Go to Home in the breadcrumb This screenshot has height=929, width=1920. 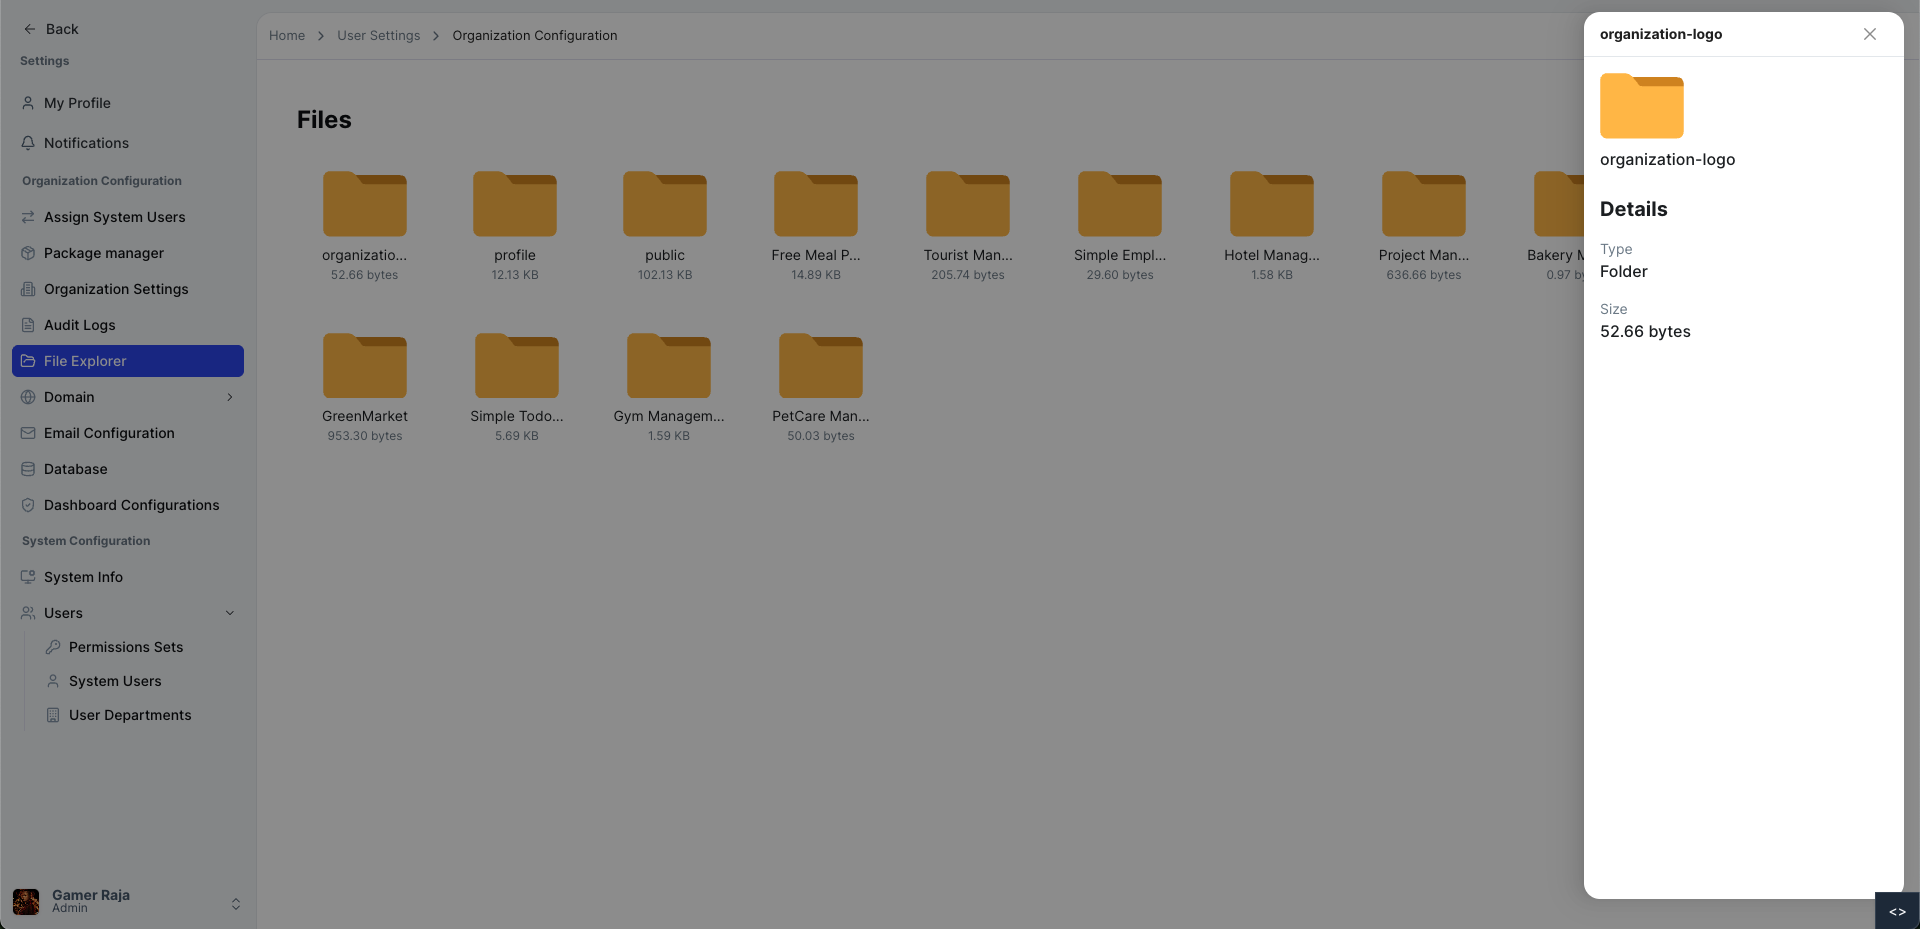(x=287, y=35)
